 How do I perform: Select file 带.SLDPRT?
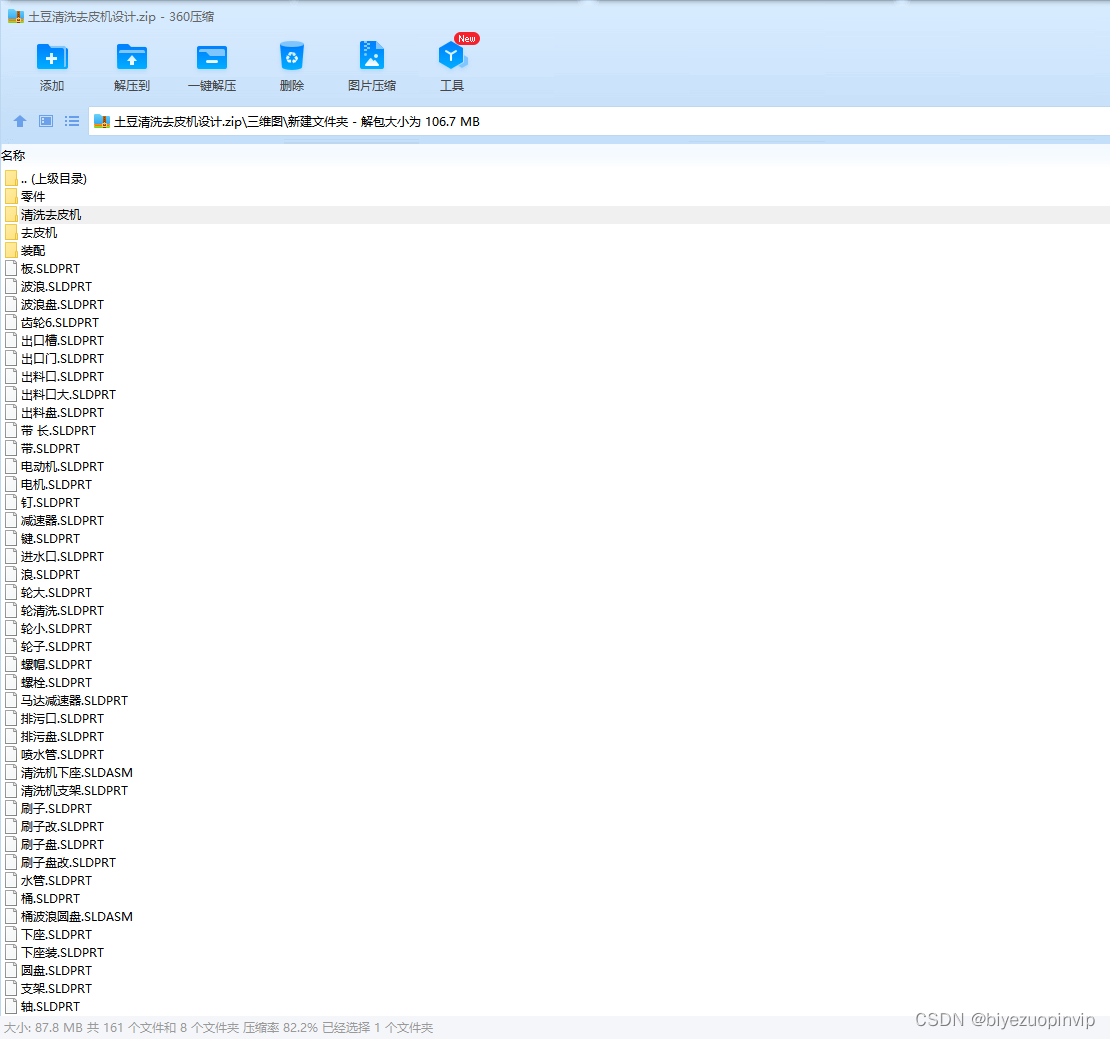tap(50, 449)
